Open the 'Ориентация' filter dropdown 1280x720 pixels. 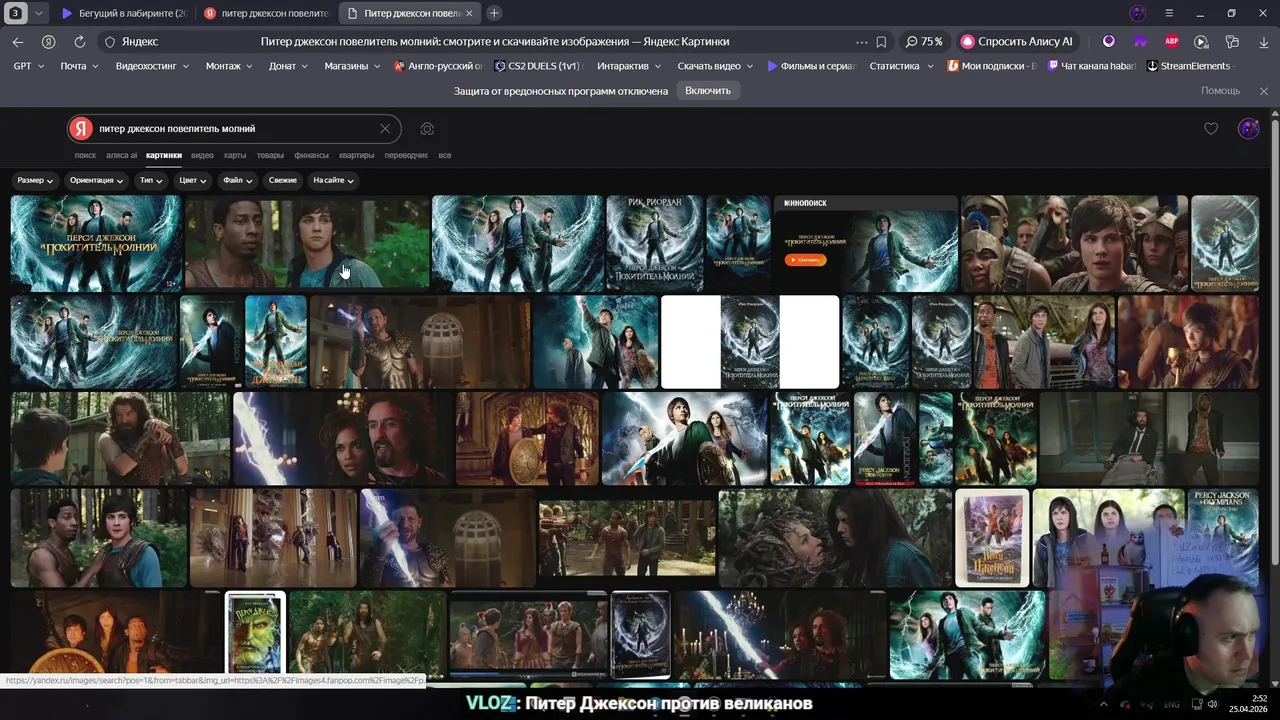97,181
